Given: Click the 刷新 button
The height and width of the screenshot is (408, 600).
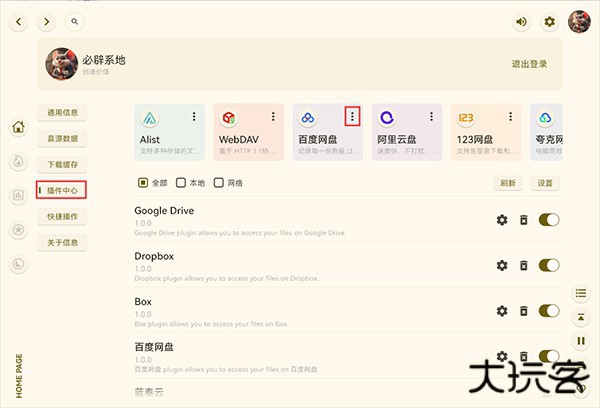Looking at the screenshot, I should [508, 184].
